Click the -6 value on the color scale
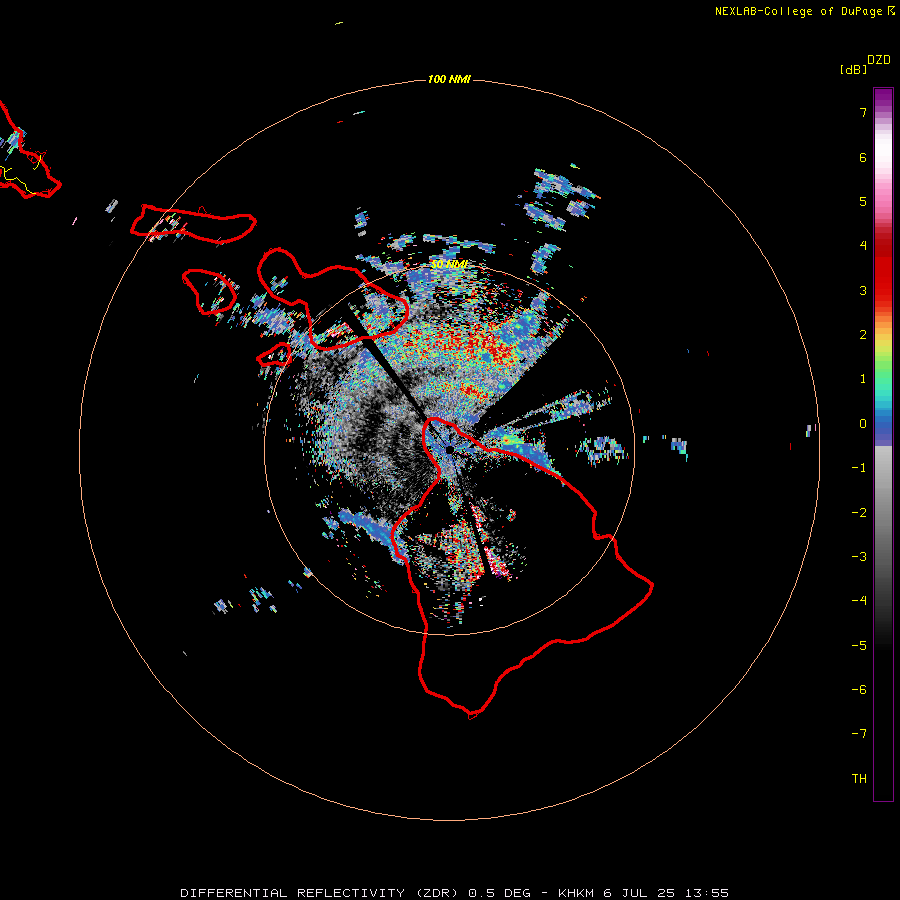Image resolution: width=900 pixels, height=900 pixels. 859,690
